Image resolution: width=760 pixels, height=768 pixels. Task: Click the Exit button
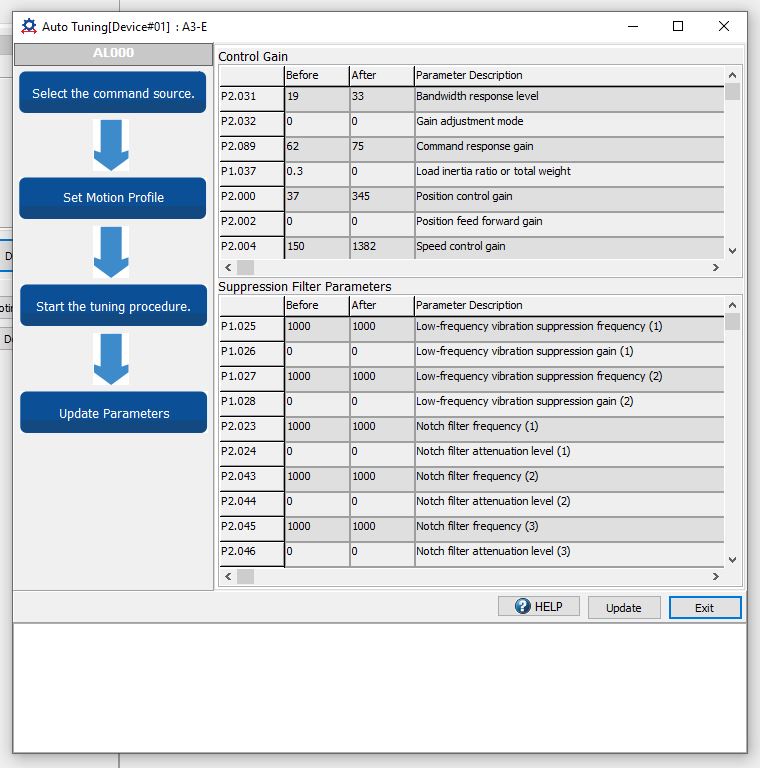tap(705, 607)
